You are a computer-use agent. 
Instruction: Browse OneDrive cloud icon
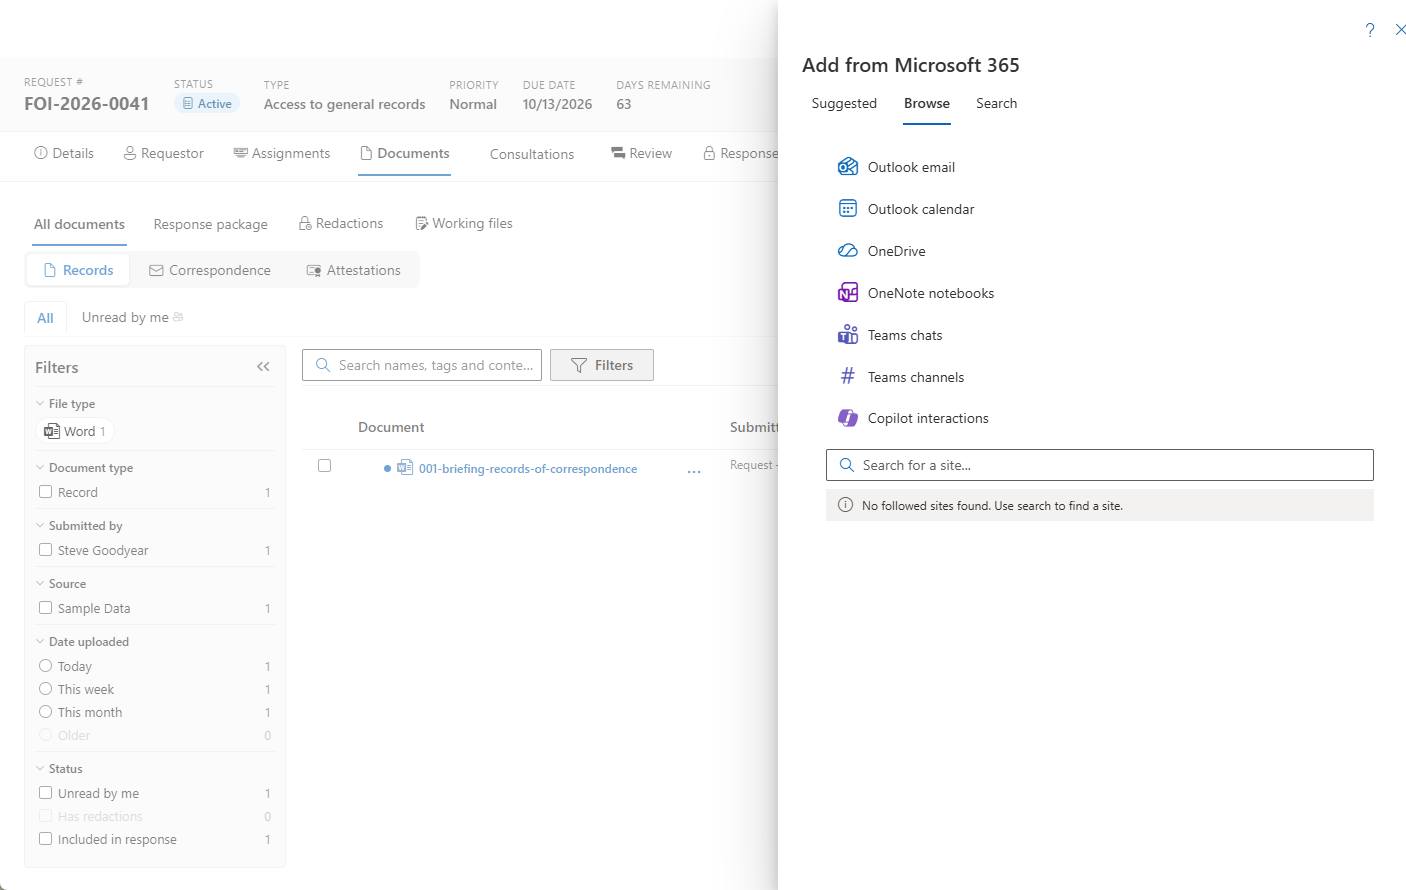click(x=848, y=250)
